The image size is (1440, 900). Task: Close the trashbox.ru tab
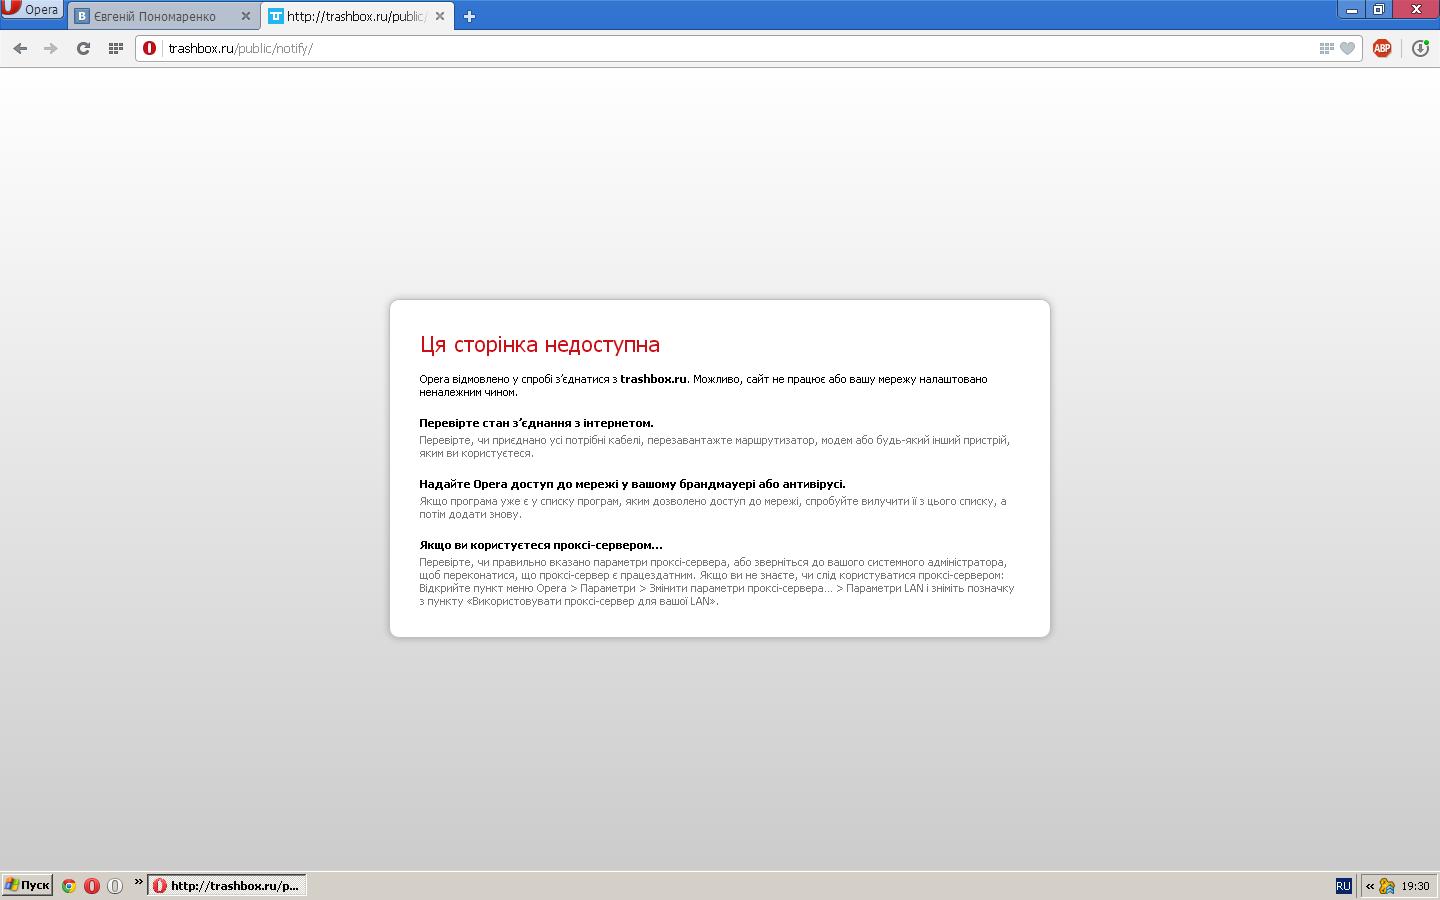point(440,16)
